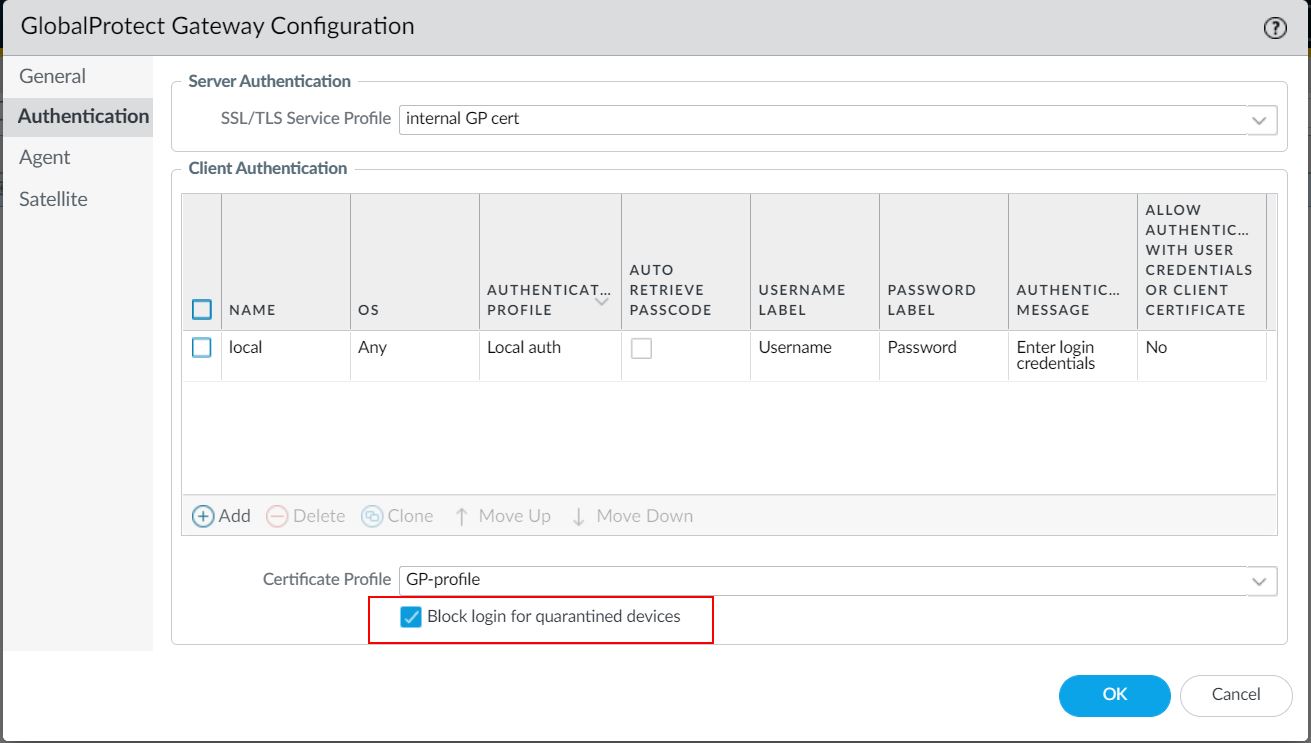Confirm with the OK button
Viewport: 1311px width, 743px height.
pos(1114,695)
